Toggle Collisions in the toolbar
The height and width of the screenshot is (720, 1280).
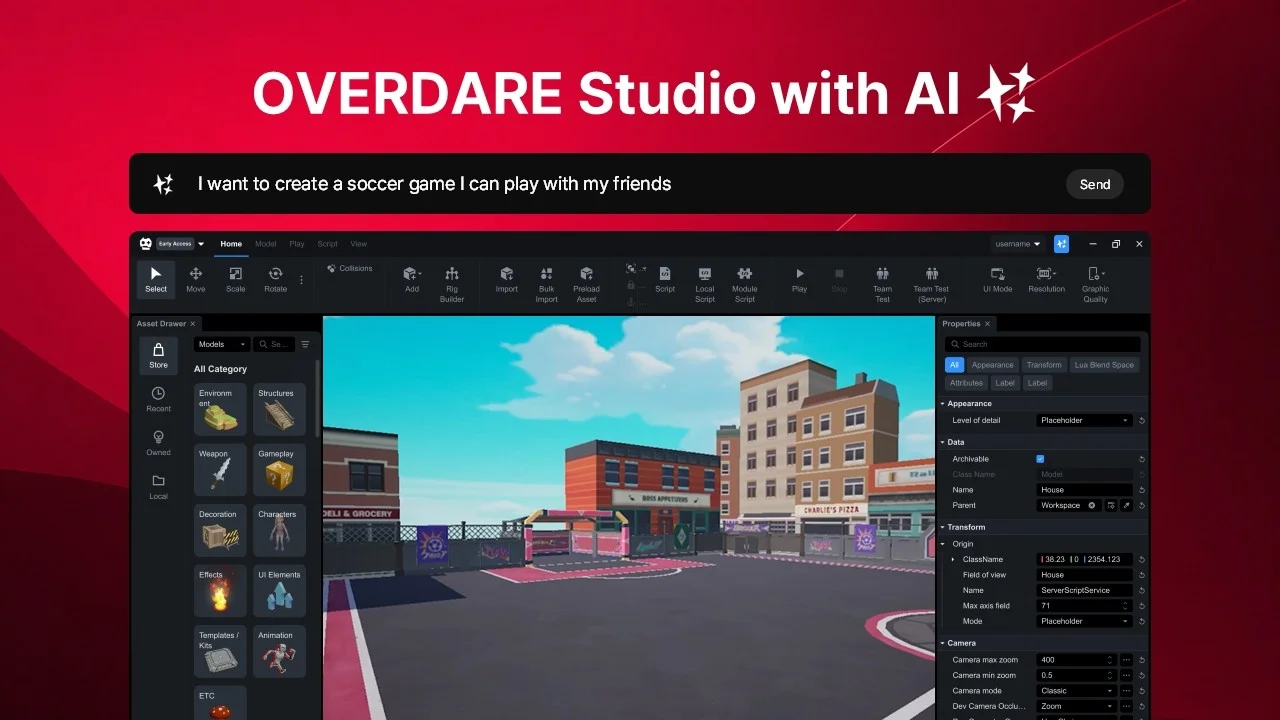(350, 268)
